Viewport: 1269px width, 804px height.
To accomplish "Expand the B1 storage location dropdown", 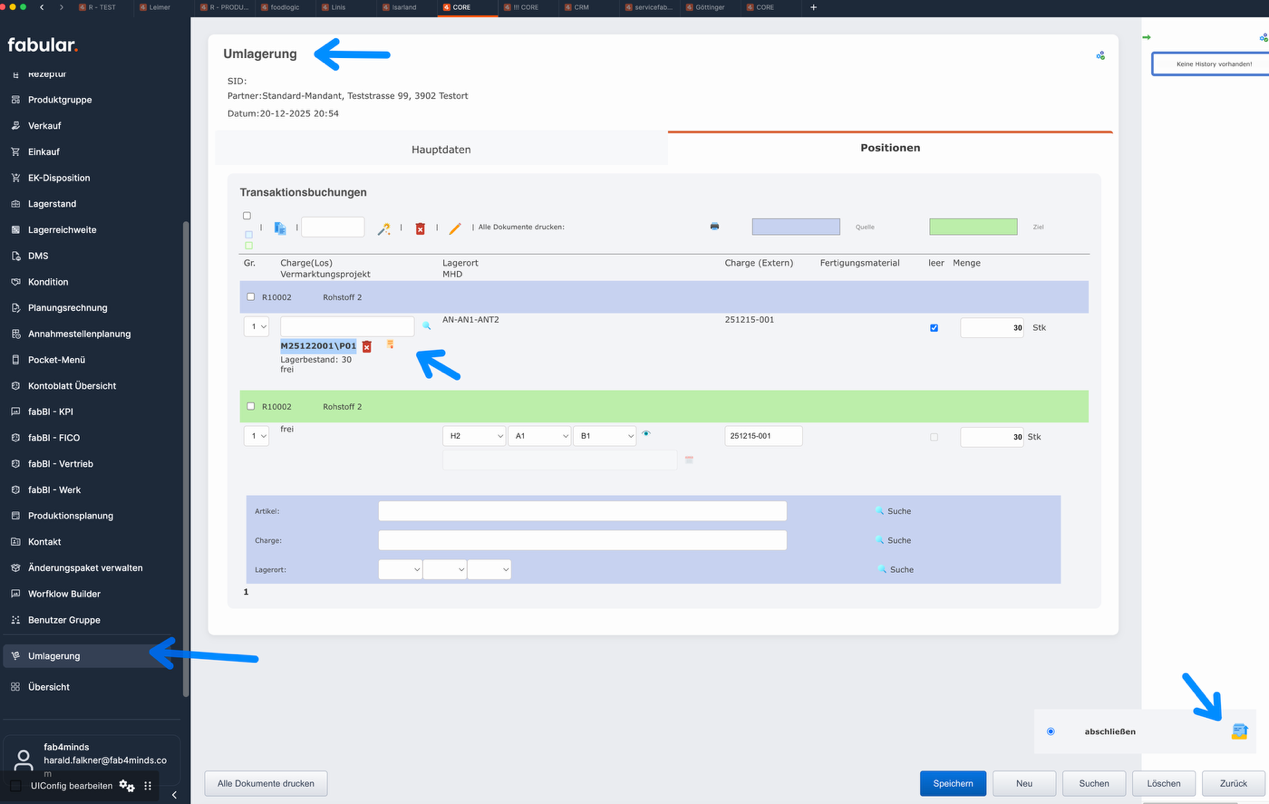I will pos(604,436).
